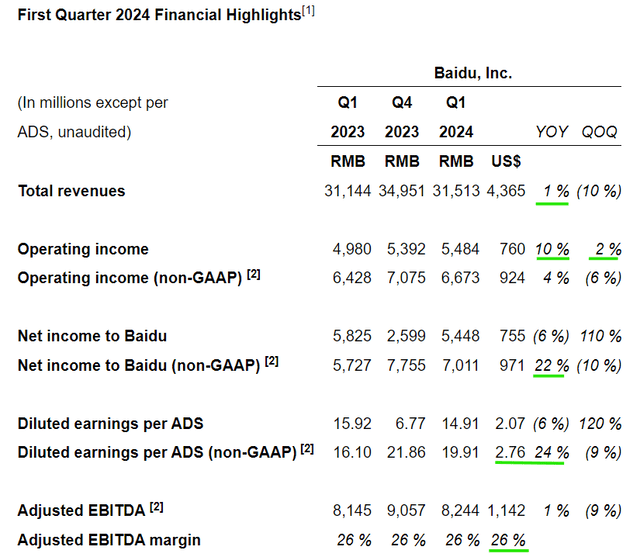Click diluted EPS value 15.92
Screen dimensions: 640x557
pyautogui.click(x=352, y=424)
